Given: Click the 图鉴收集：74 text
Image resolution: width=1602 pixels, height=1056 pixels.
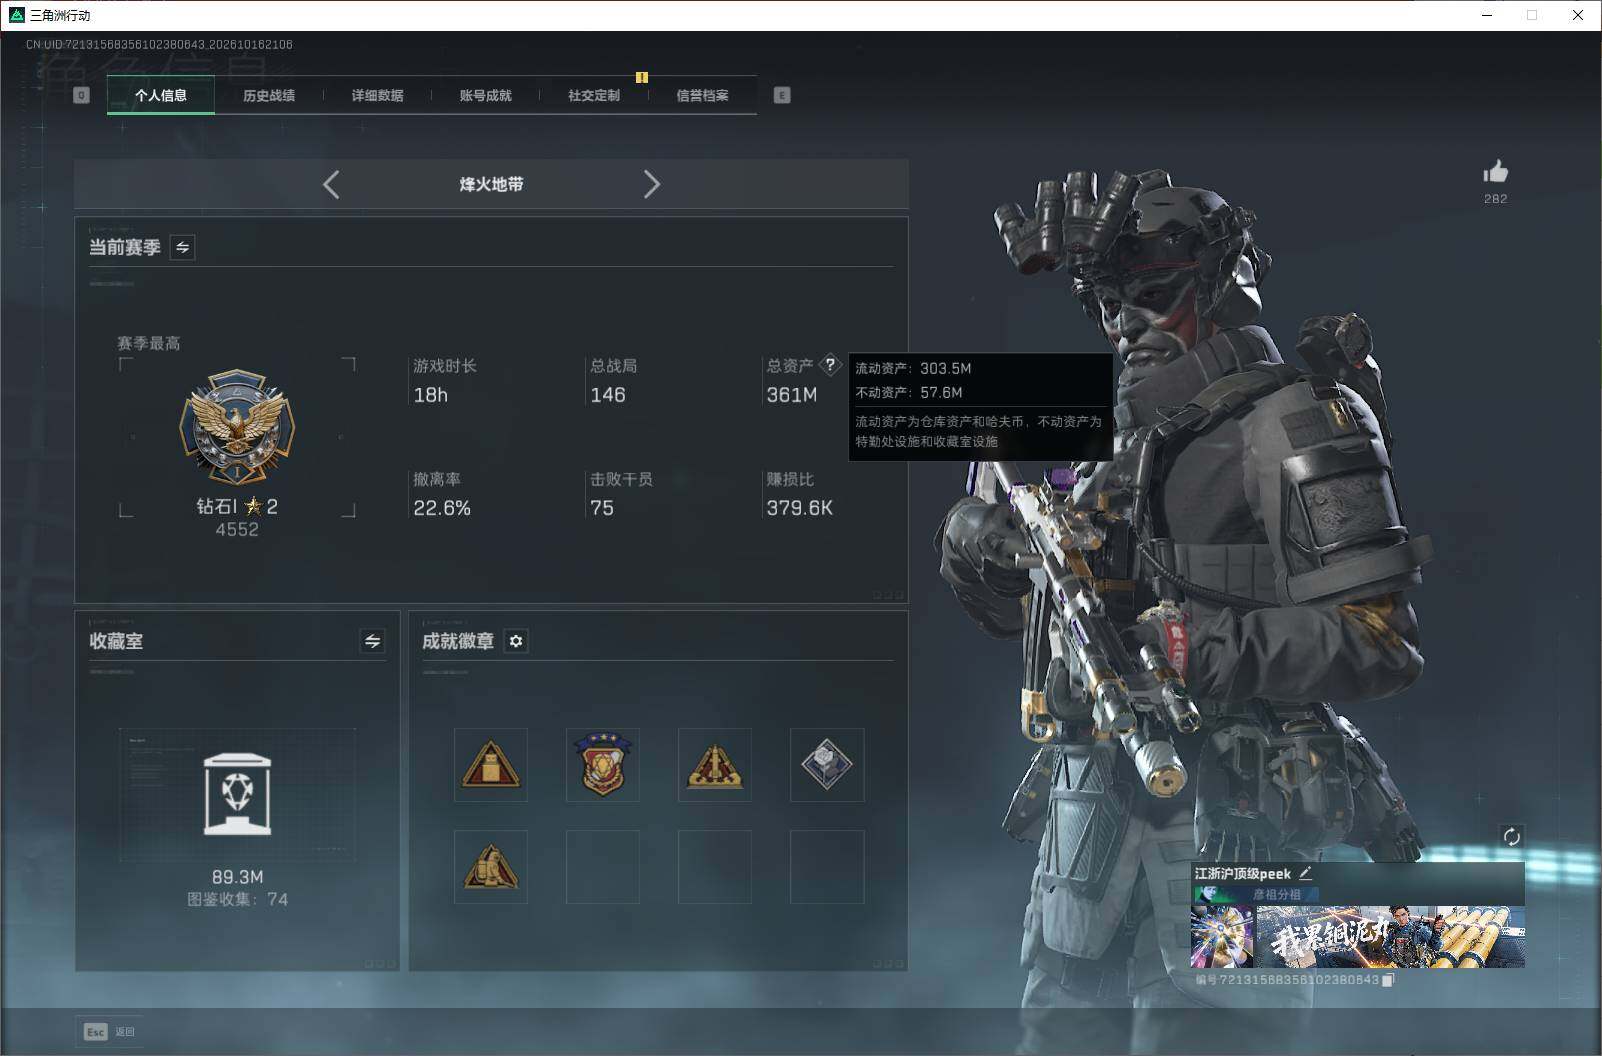Looking at the screenshot, I should 238,899.
